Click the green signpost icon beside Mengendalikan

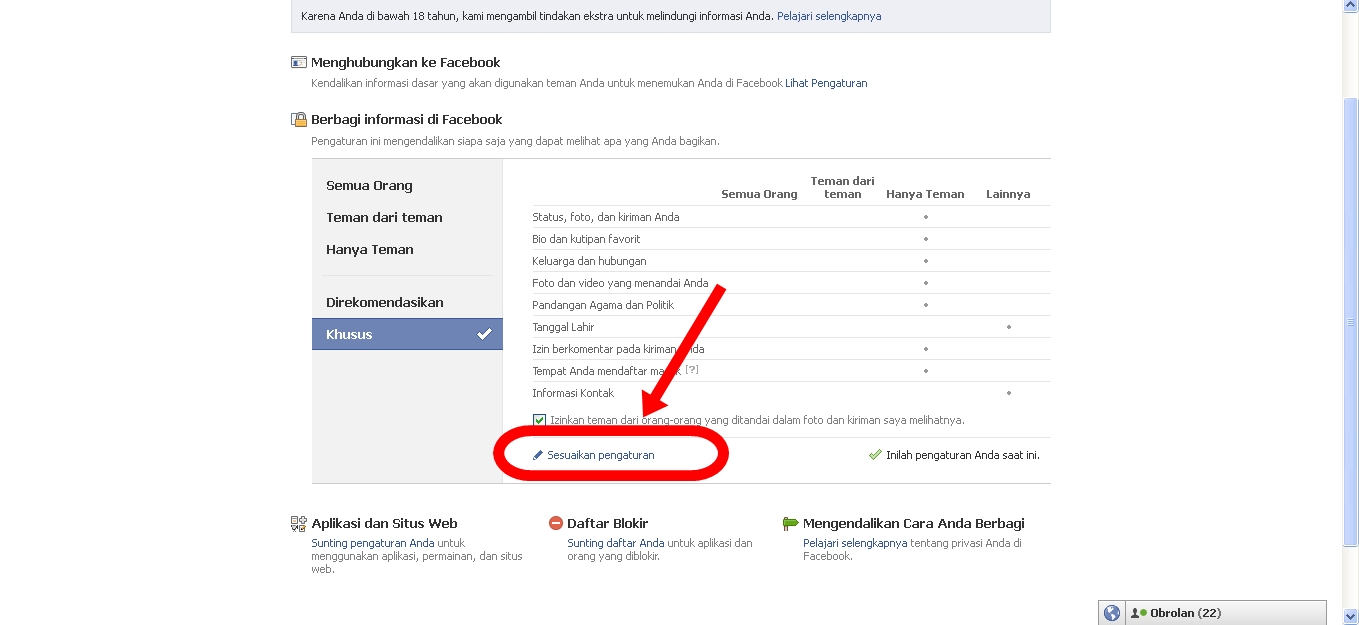tap(791, 523)
